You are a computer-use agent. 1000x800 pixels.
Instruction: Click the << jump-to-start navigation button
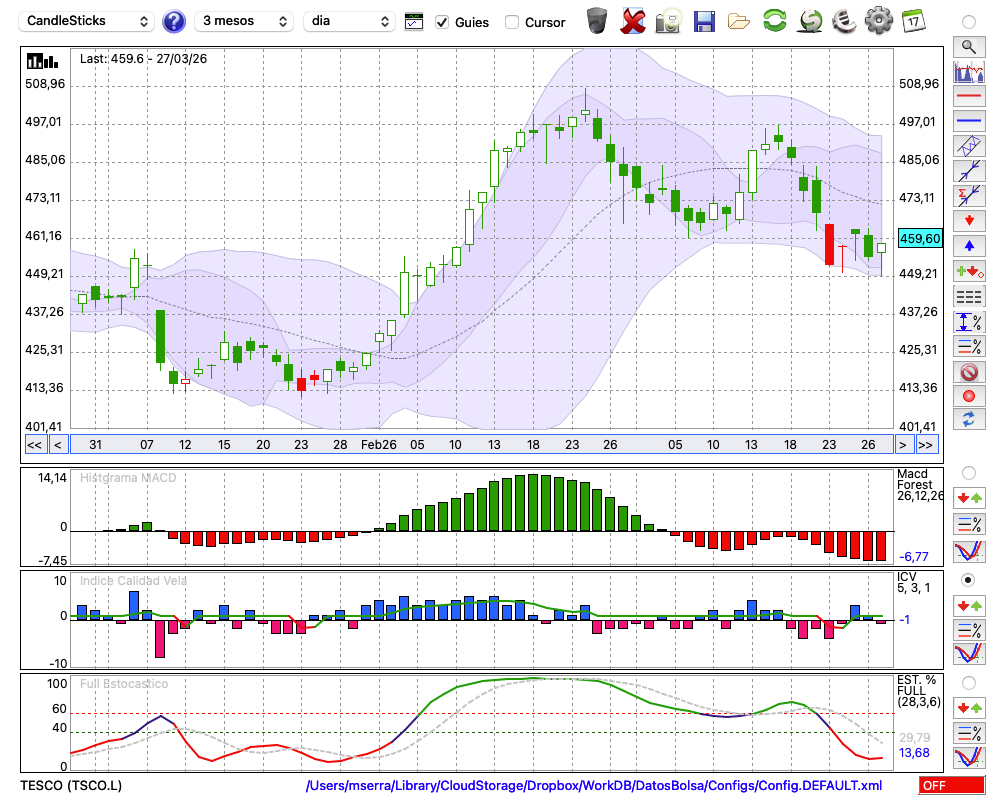click(x=34, y=444)
